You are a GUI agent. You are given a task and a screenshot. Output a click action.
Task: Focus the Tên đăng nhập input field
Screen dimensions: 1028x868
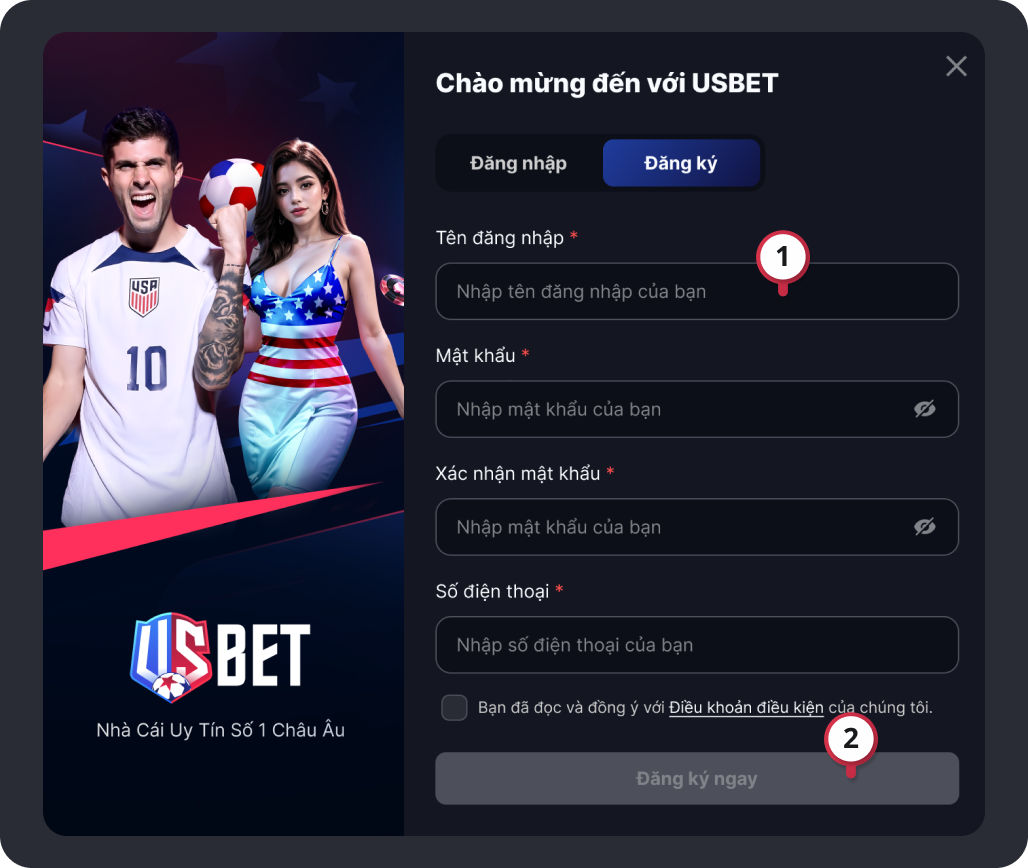click(697, 292)
